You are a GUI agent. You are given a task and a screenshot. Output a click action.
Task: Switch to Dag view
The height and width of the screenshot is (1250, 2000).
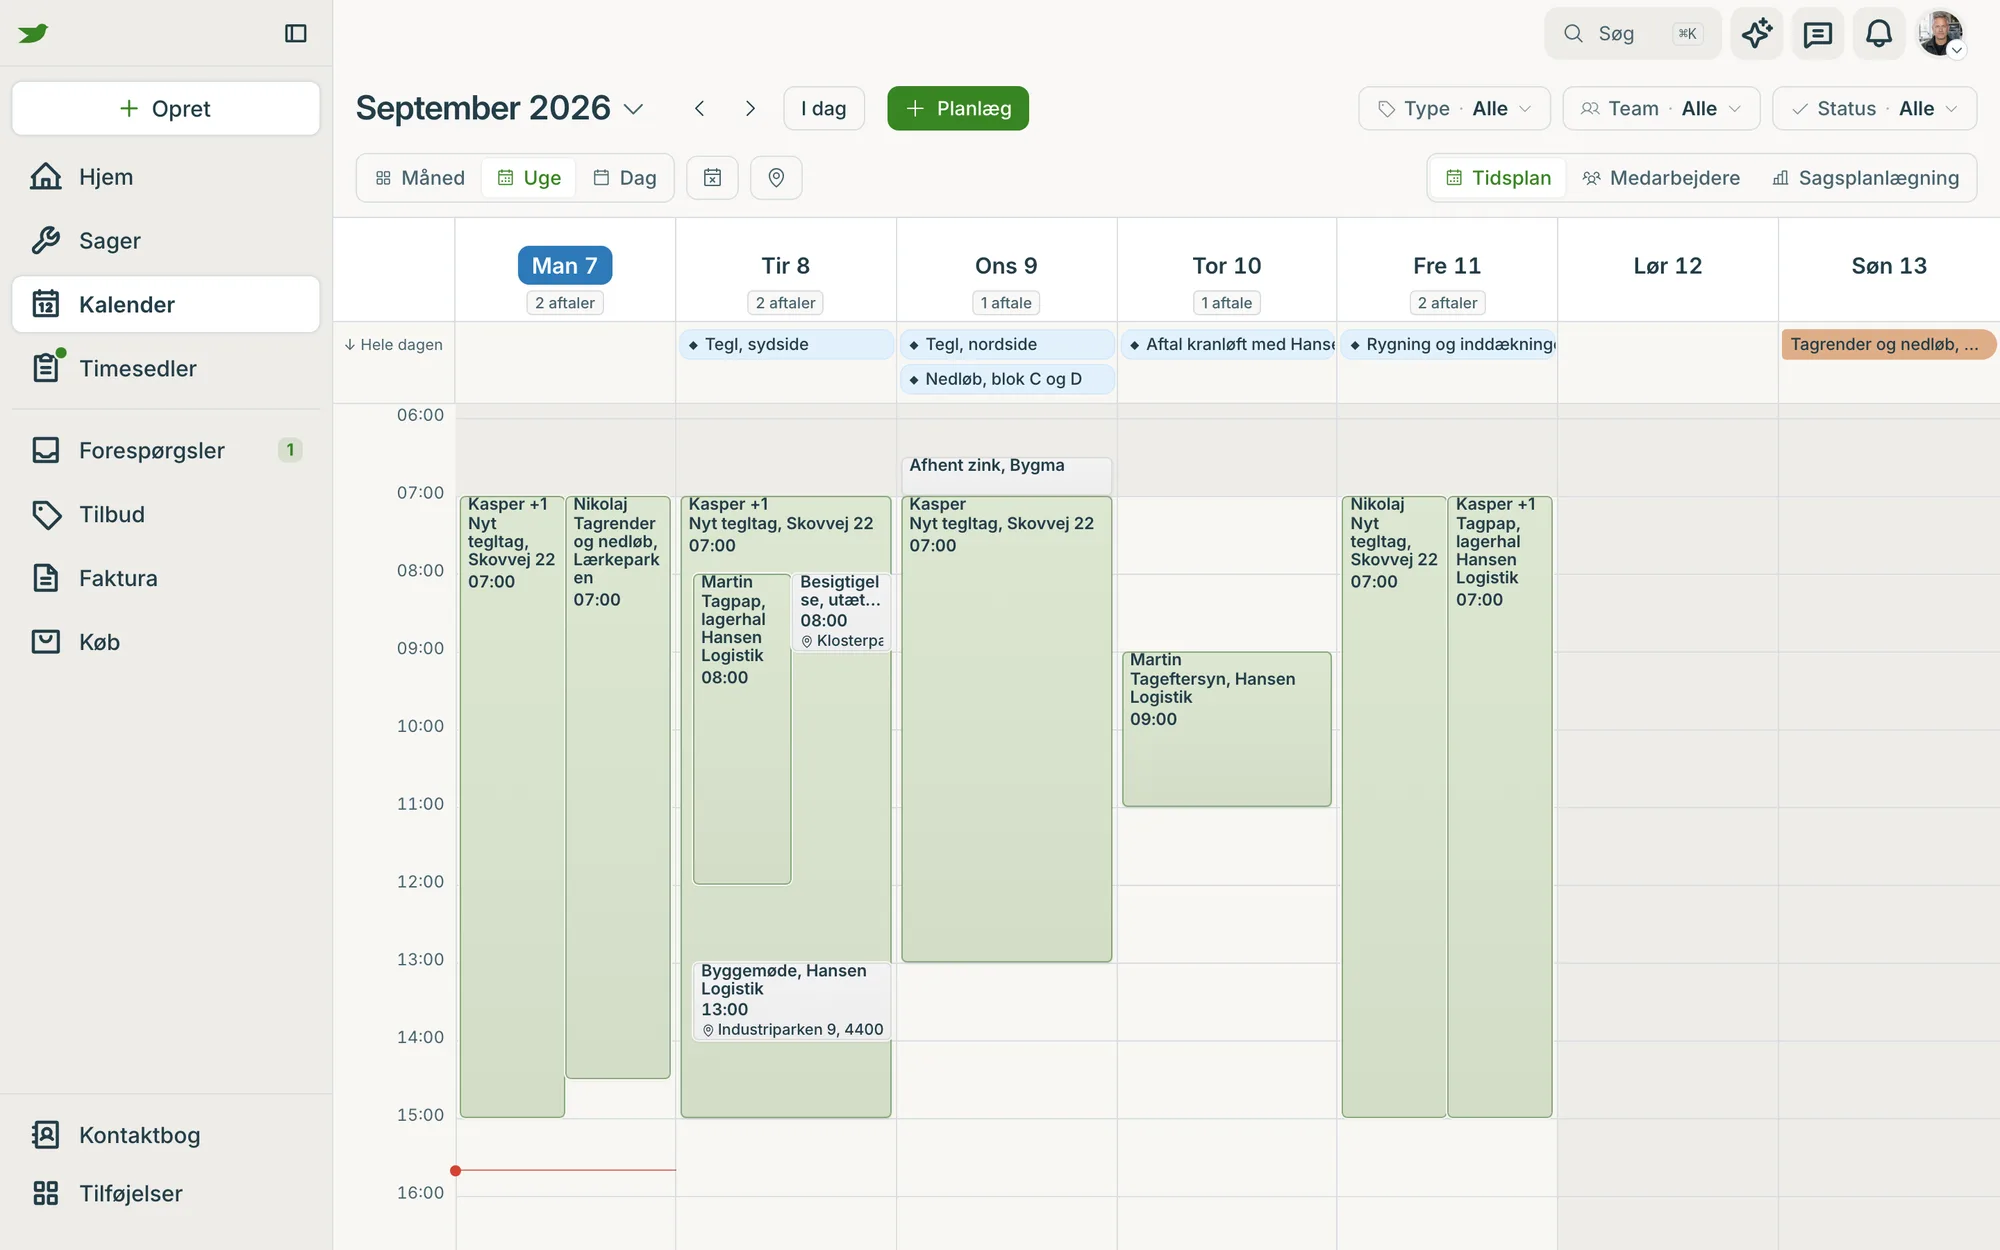[625, 178]
